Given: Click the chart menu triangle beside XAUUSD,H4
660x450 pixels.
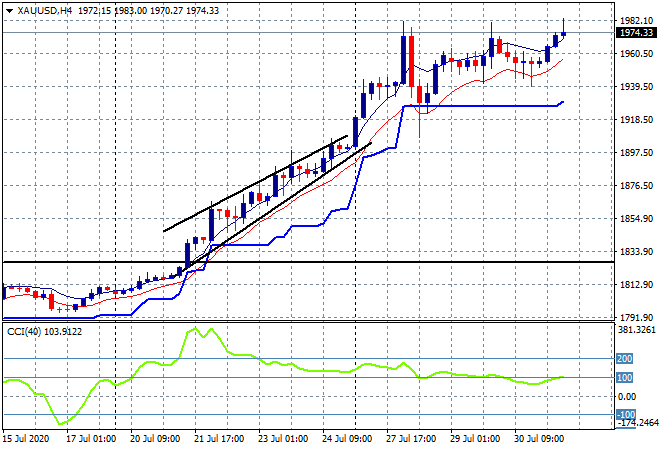Looking at the screenshot, I should click(x=9, y=11).
